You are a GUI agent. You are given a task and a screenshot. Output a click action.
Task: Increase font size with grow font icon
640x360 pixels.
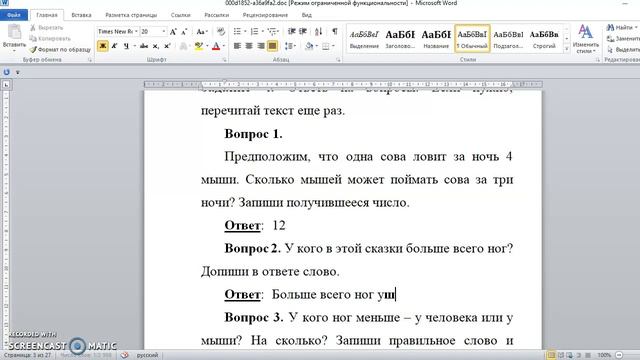point(173,31)
